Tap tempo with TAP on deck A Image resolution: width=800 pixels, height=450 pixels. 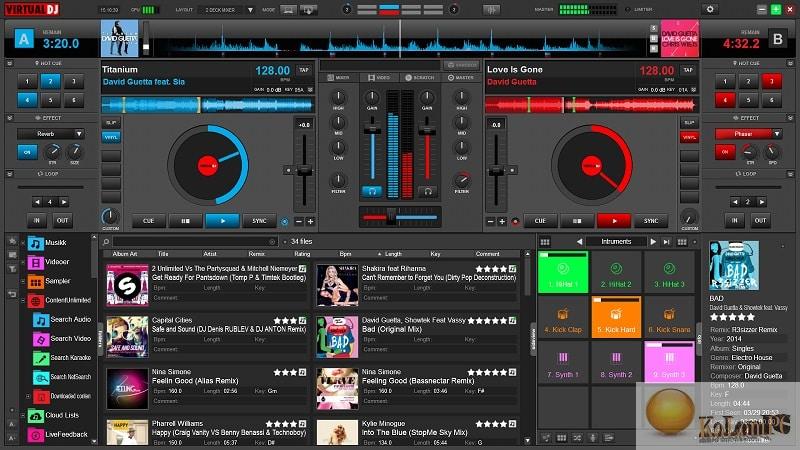[304, 70]
